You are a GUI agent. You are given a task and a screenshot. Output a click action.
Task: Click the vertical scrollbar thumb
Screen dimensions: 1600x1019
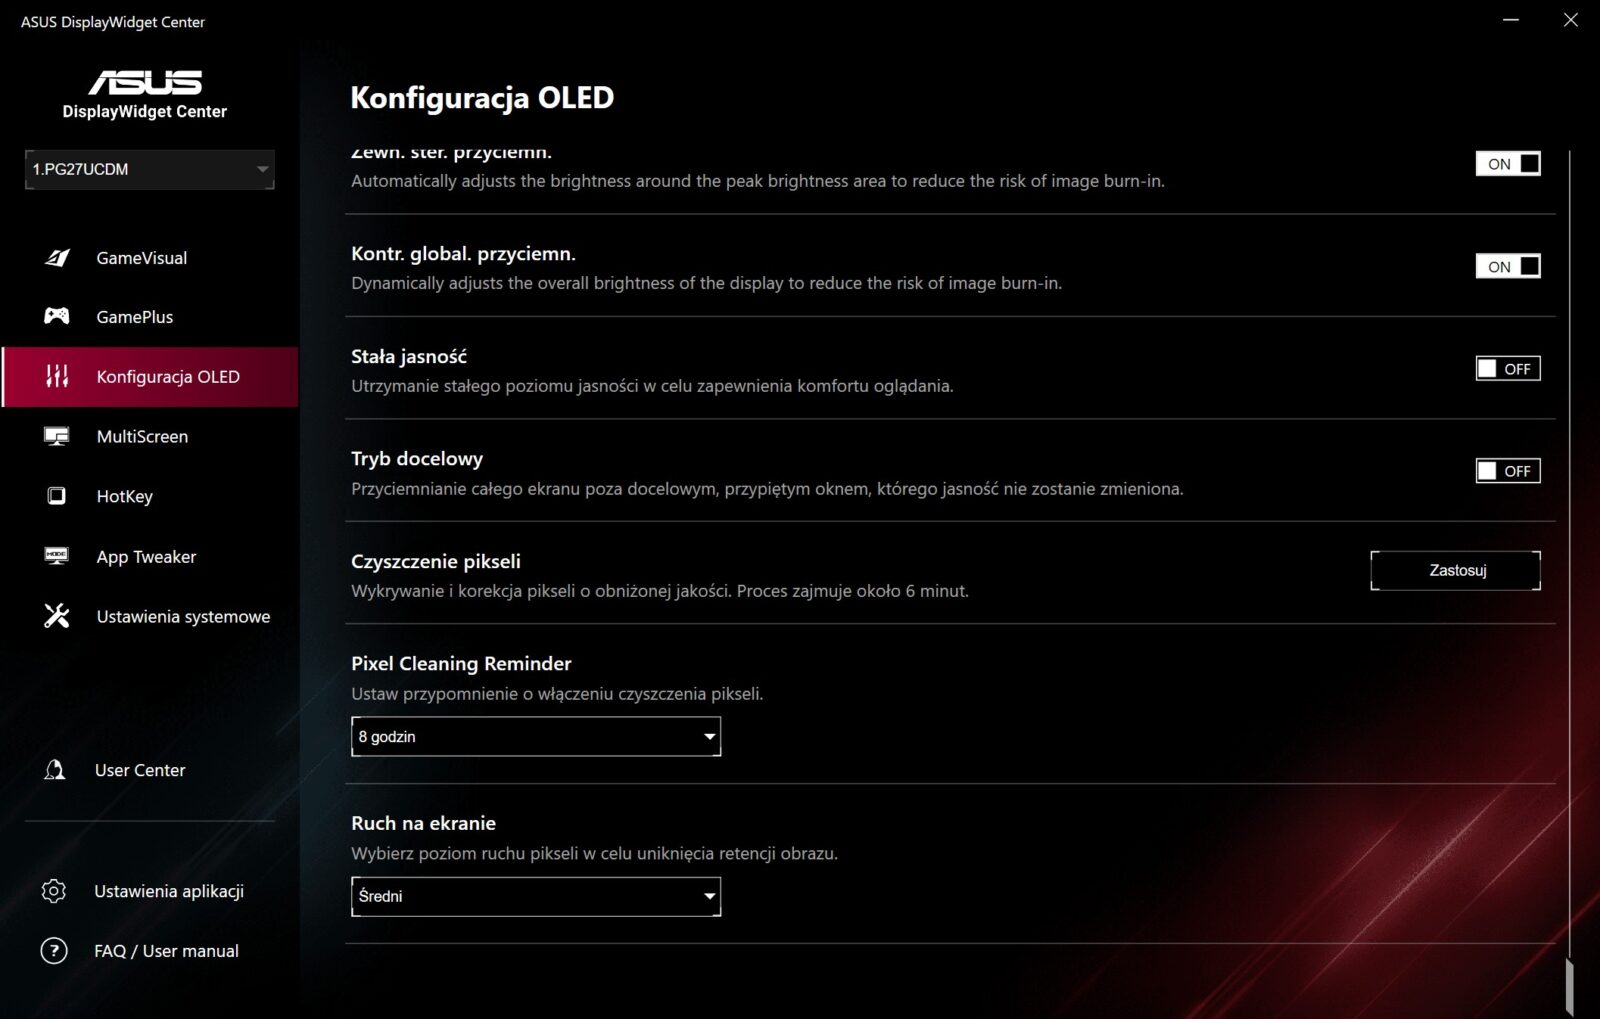click(1569, 986)
